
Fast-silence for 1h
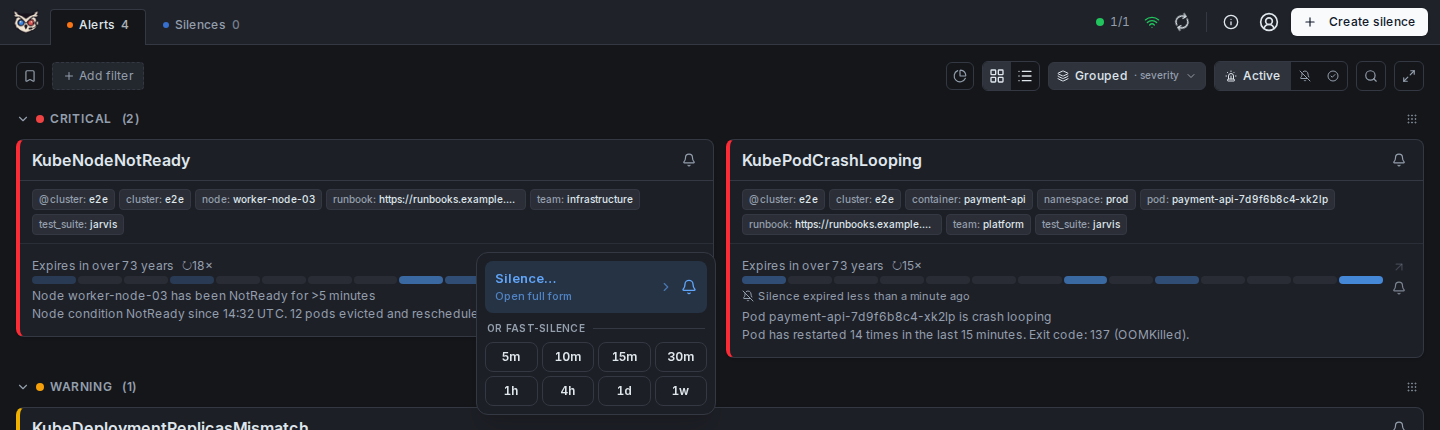[511, 391]
